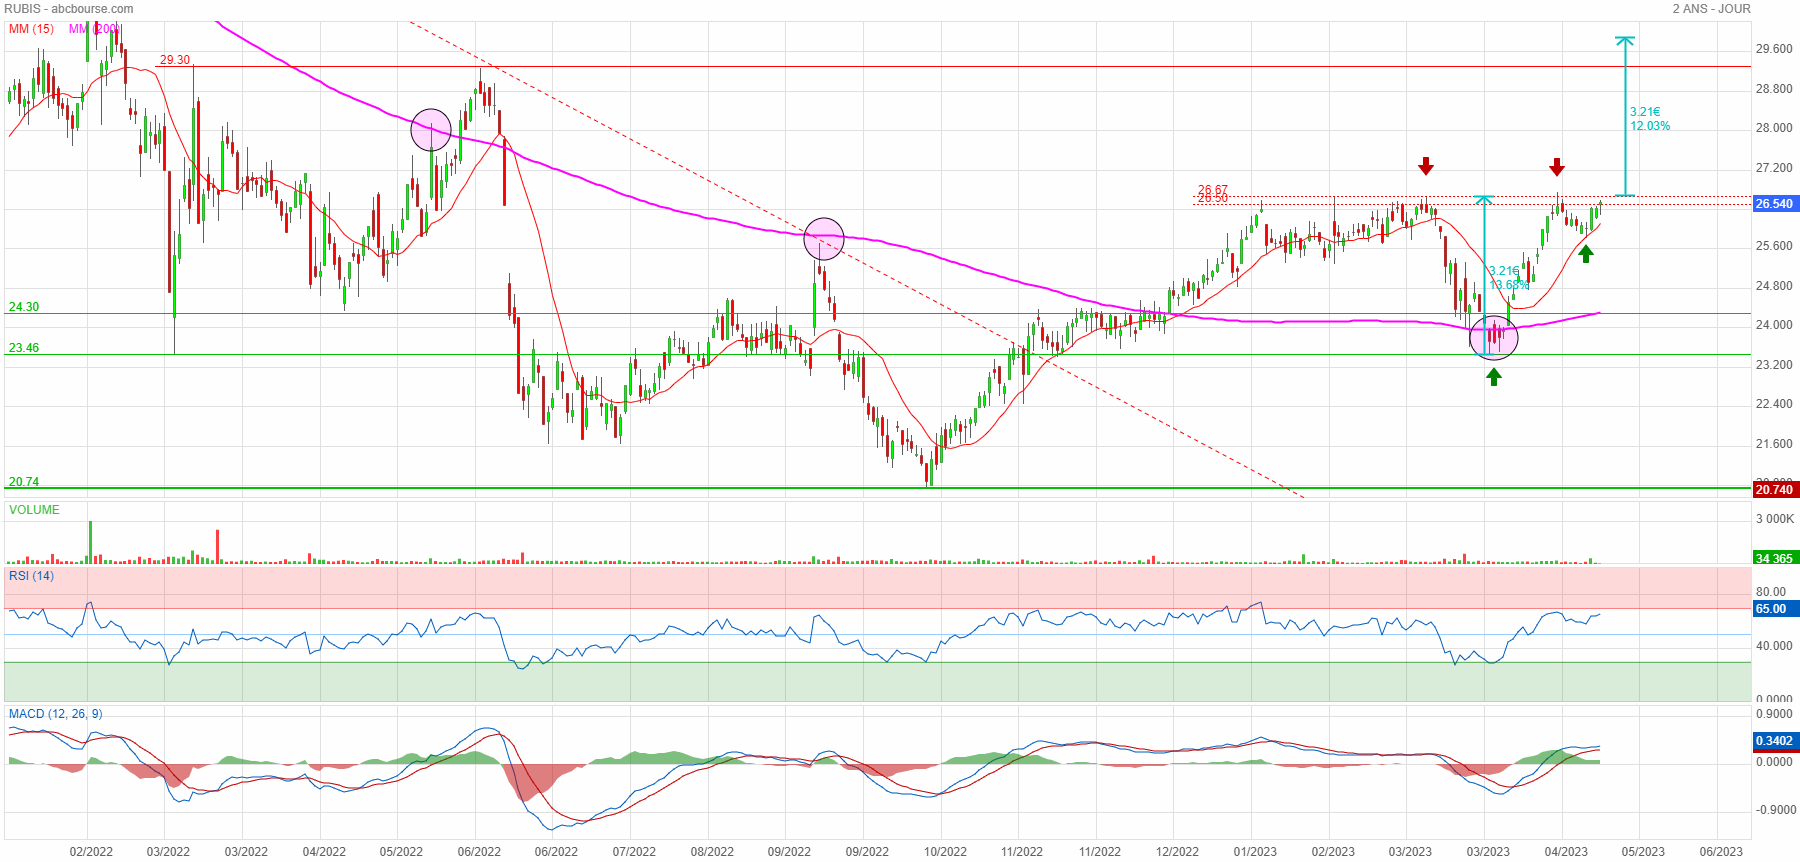Click the 20.74 support label on left
This screenshot has height=862, width=1800.
24,482
